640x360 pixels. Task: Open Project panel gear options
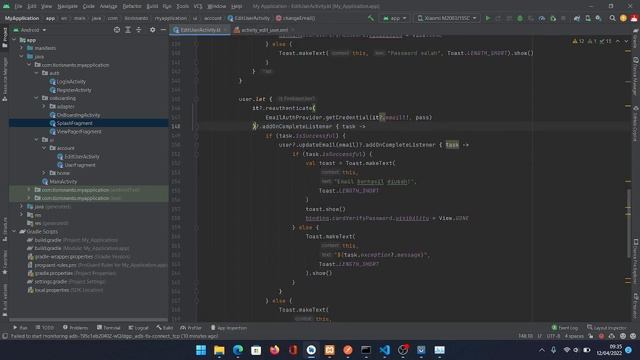tap(152, 30)
